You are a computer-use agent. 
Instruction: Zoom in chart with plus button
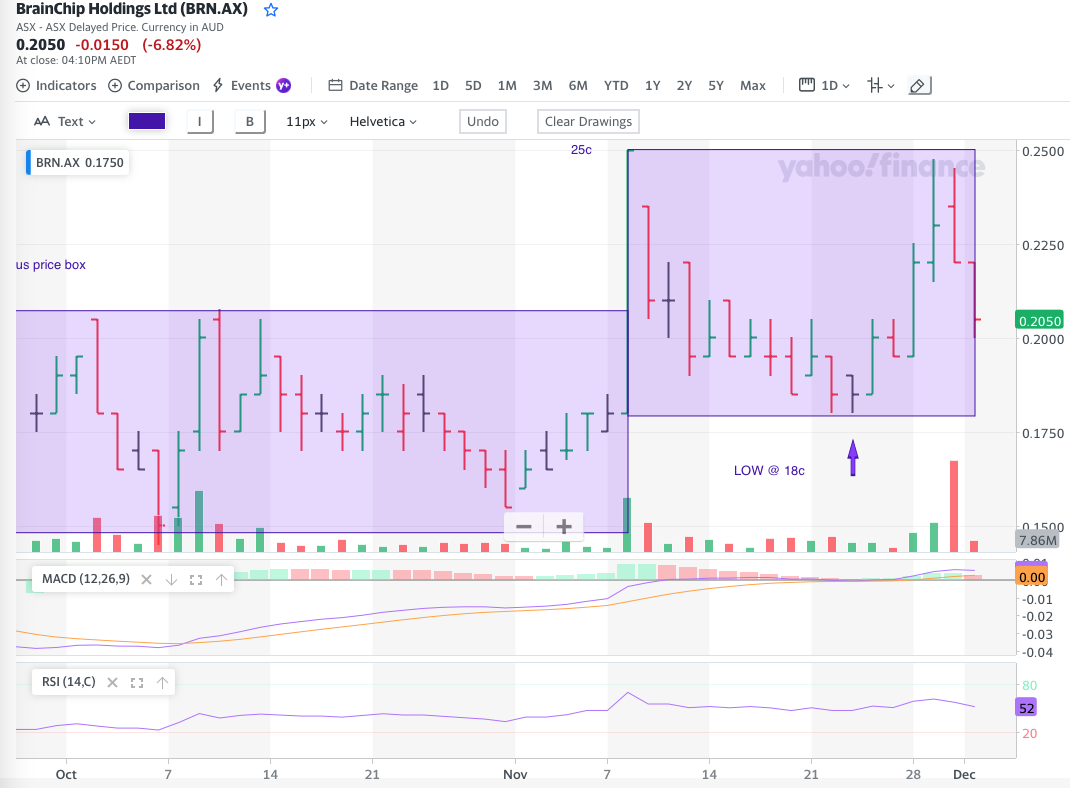coord(564,527)
